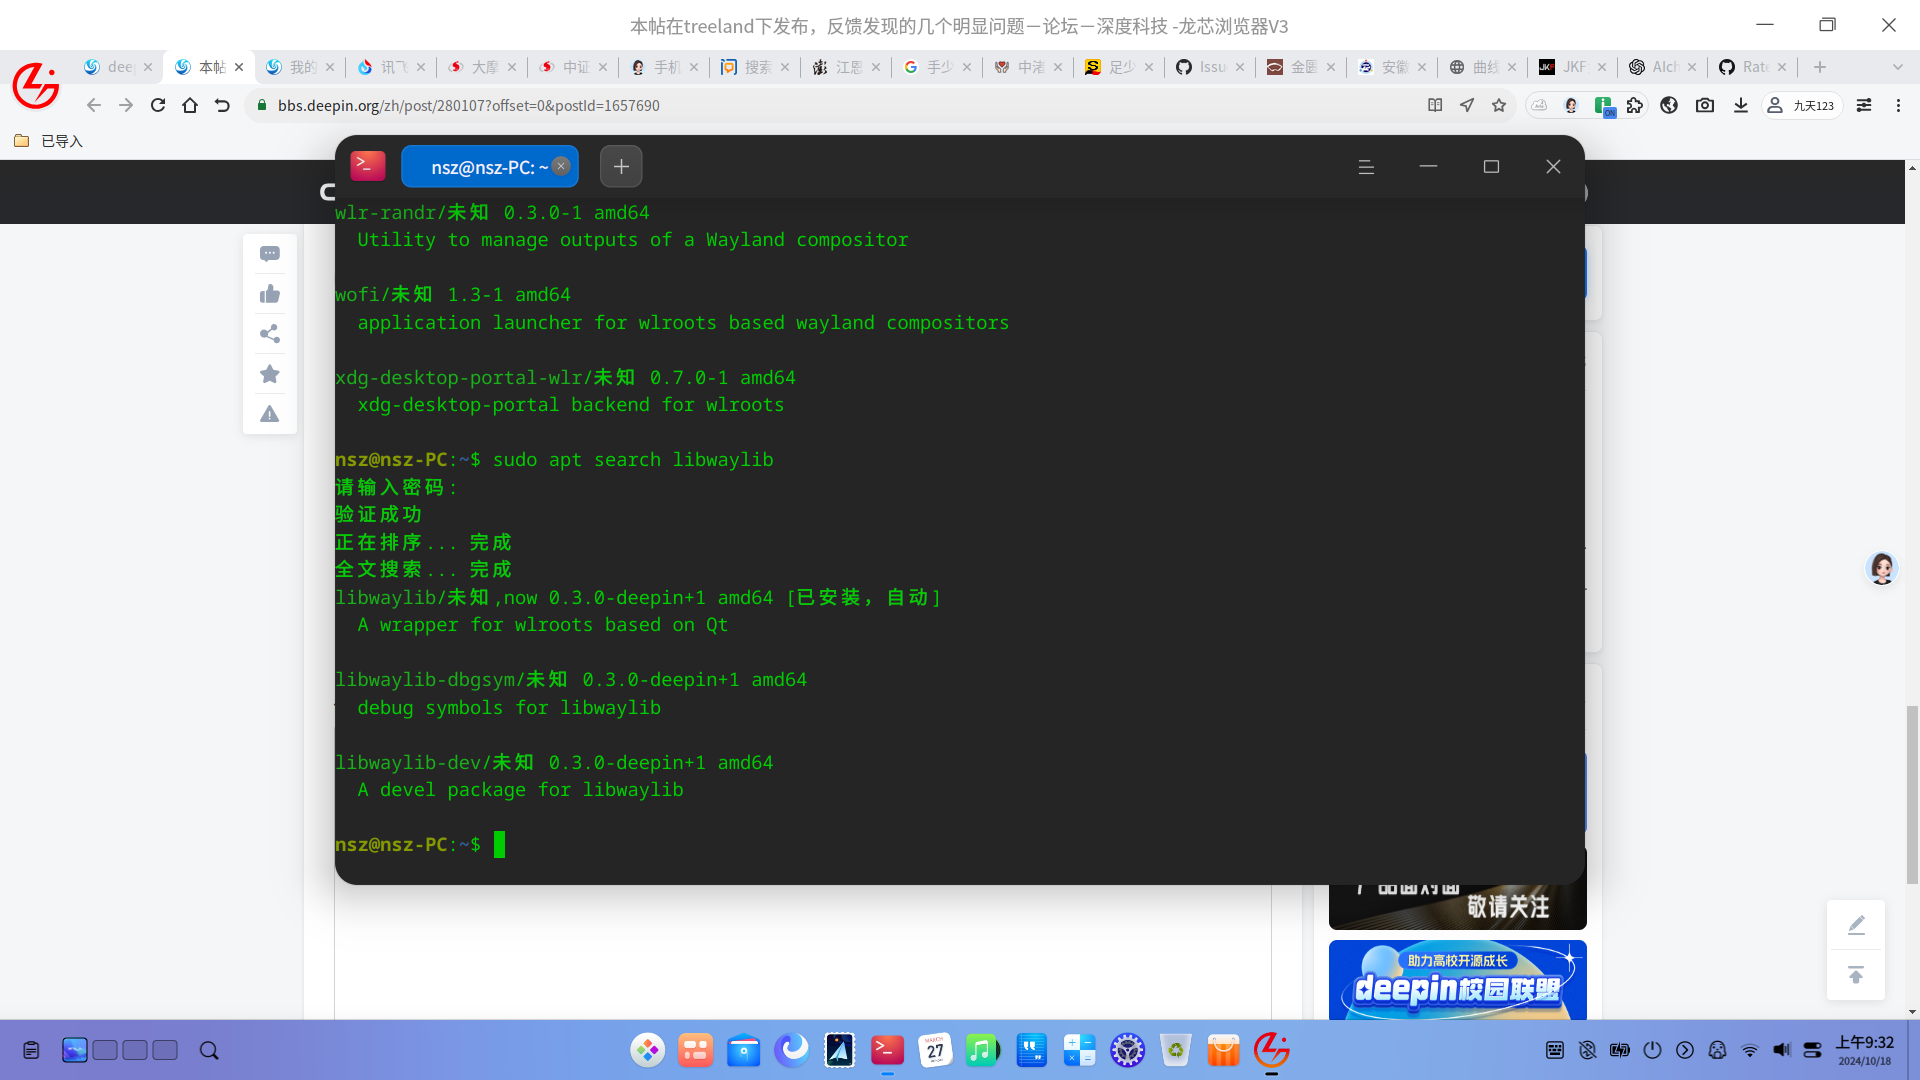Viewport: 1920px width, 1080px height.
Task: Open the 已导入 bookmarks folder
Action: pos(49,141)
